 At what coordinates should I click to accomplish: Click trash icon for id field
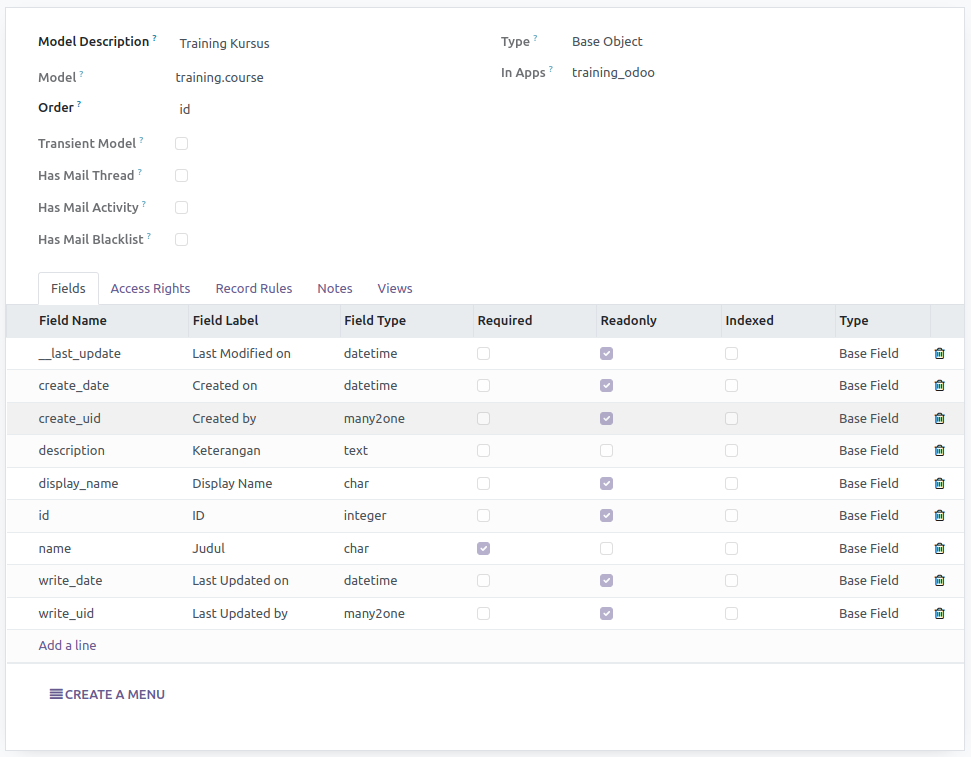pyautogui.click(x=939, y=515)
